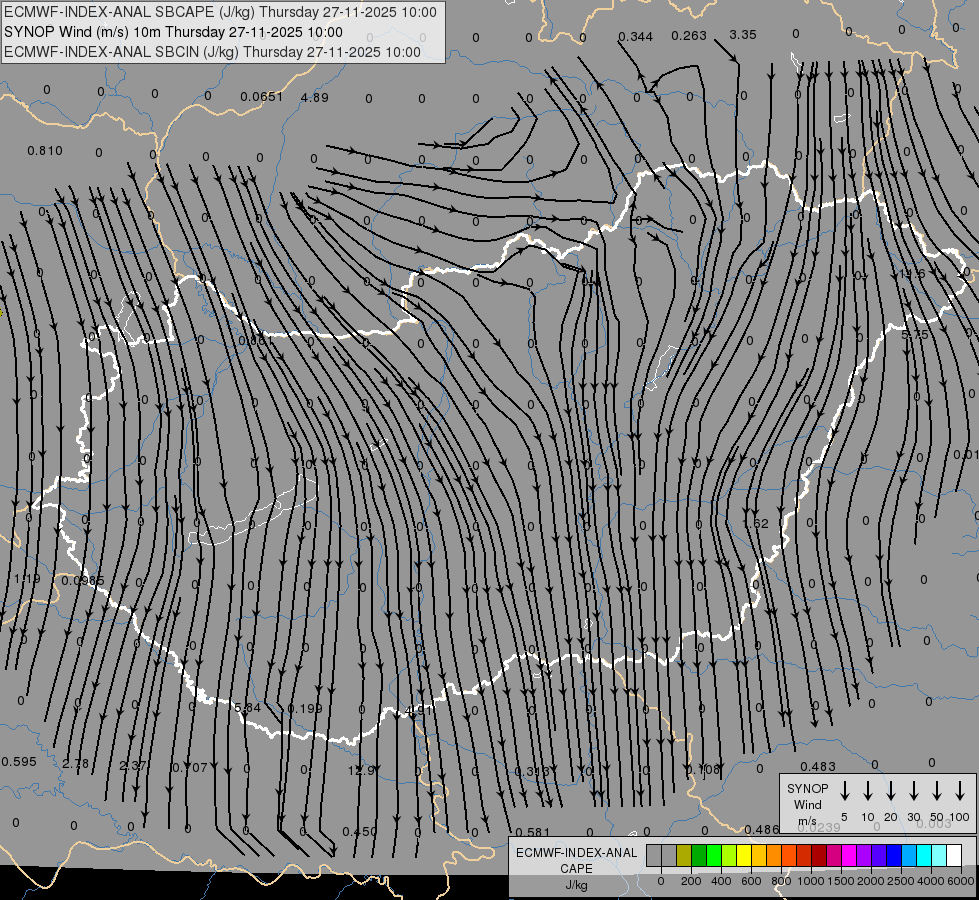The width and height of the screenshot is (979, 900).
Task: Click the 50 m/s wind arrow in legend
Action: pos(937,791)
